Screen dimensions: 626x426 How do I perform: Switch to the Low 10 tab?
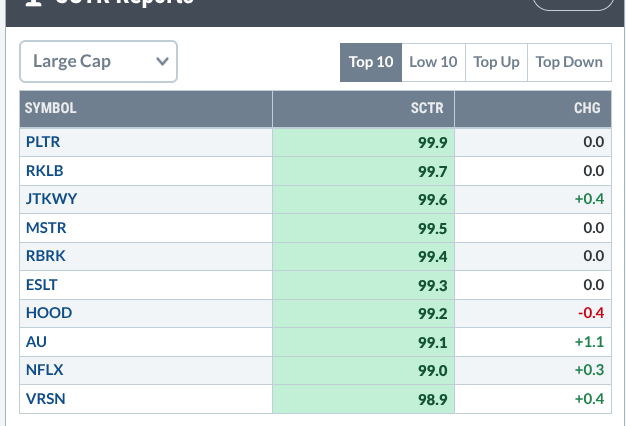pyautogui.click(x=433, y=62)
